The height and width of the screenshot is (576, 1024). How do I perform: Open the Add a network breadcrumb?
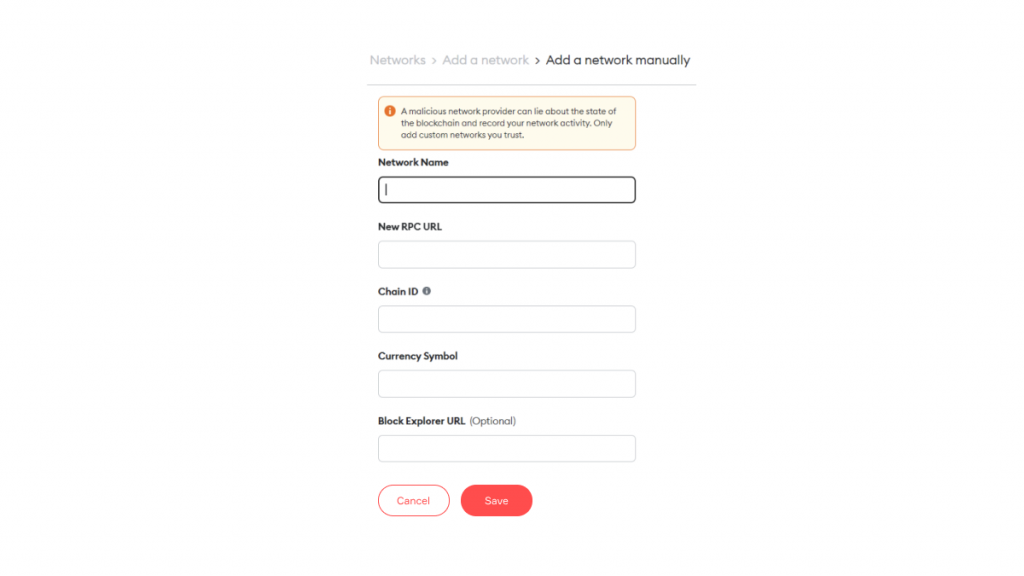pyautogui.click(x=485, y=60)
